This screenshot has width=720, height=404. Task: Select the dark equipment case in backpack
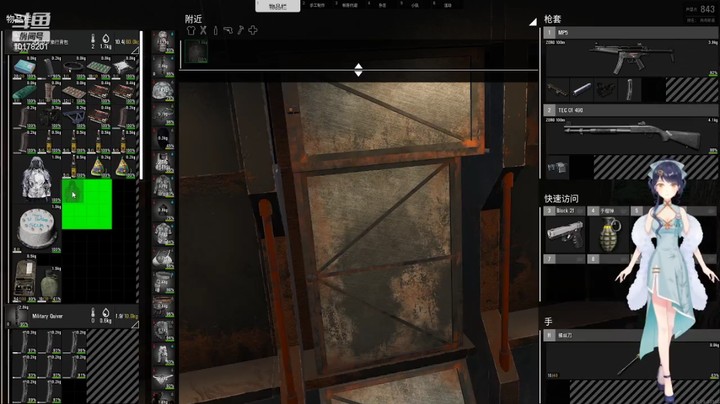click(25, 278)
